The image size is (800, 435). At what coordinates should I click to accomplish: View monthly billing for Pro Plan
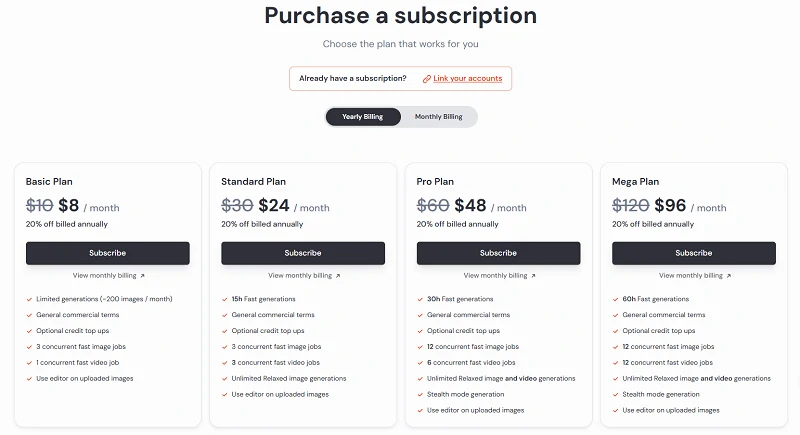(x=494, y=276)
